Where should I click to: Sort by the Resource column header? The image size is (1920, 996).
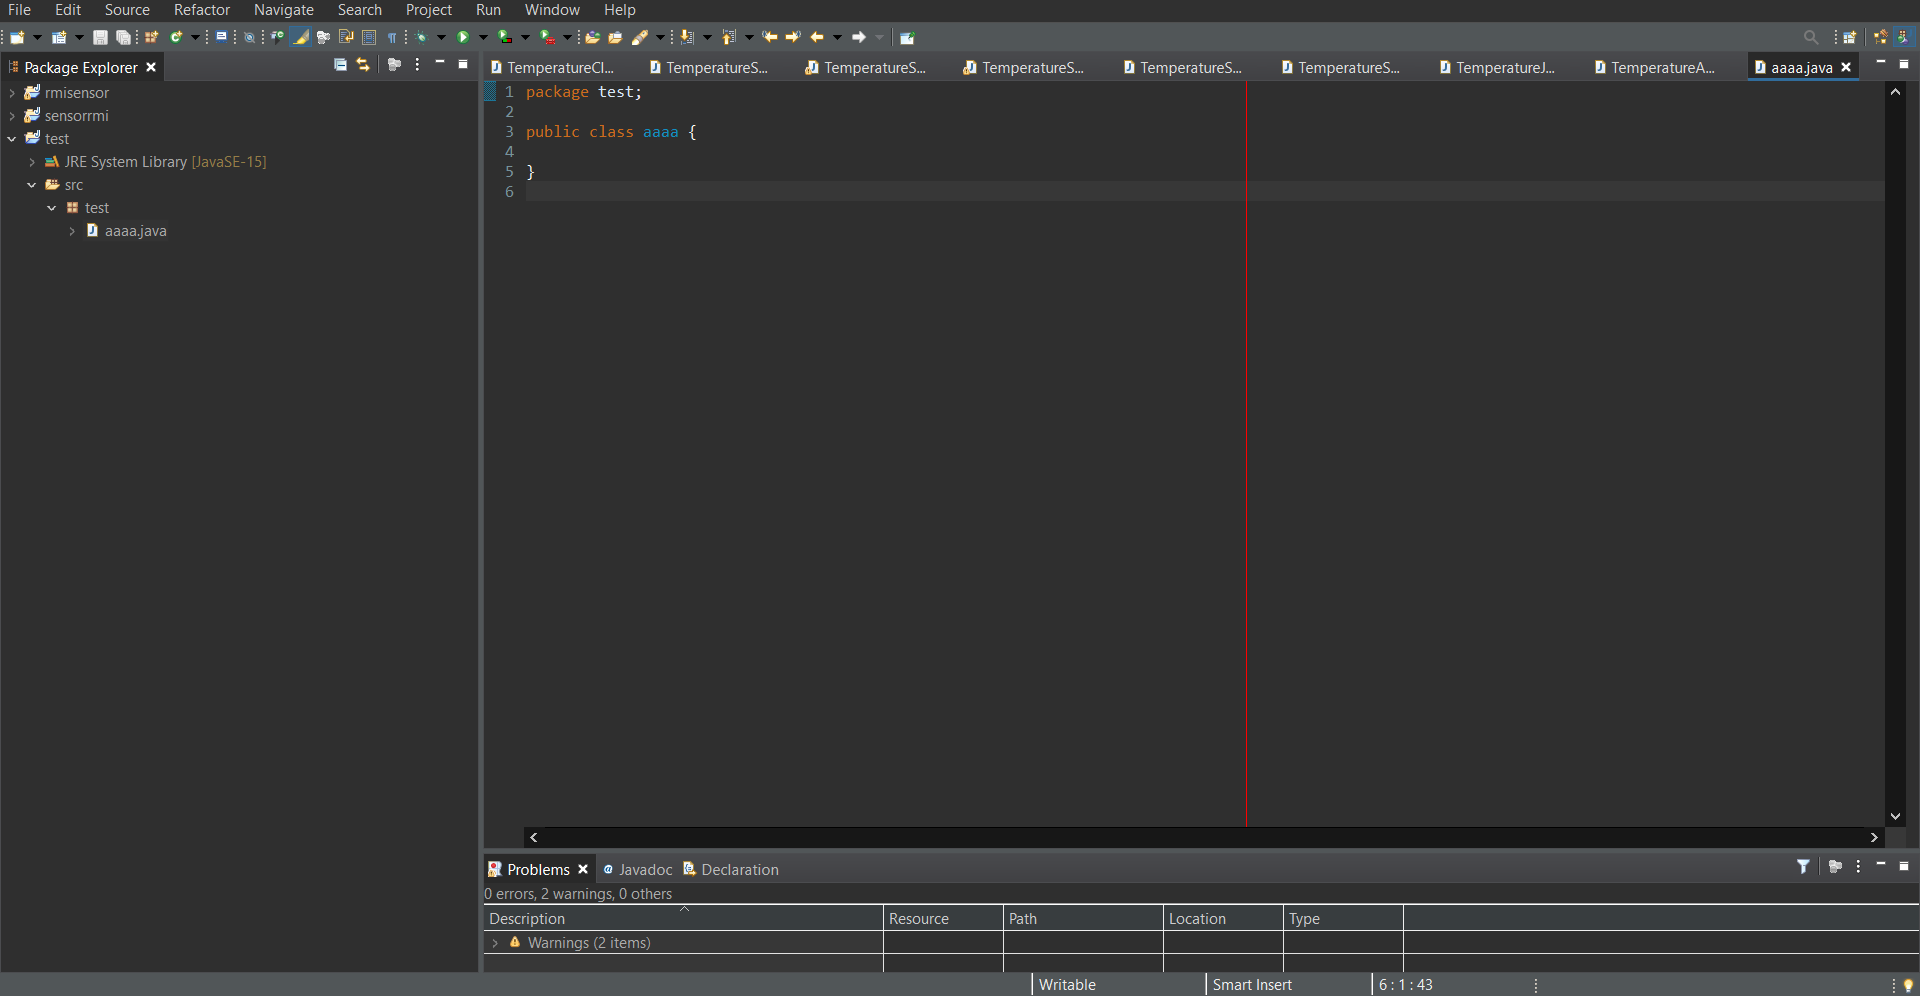(x=943, y=919)
